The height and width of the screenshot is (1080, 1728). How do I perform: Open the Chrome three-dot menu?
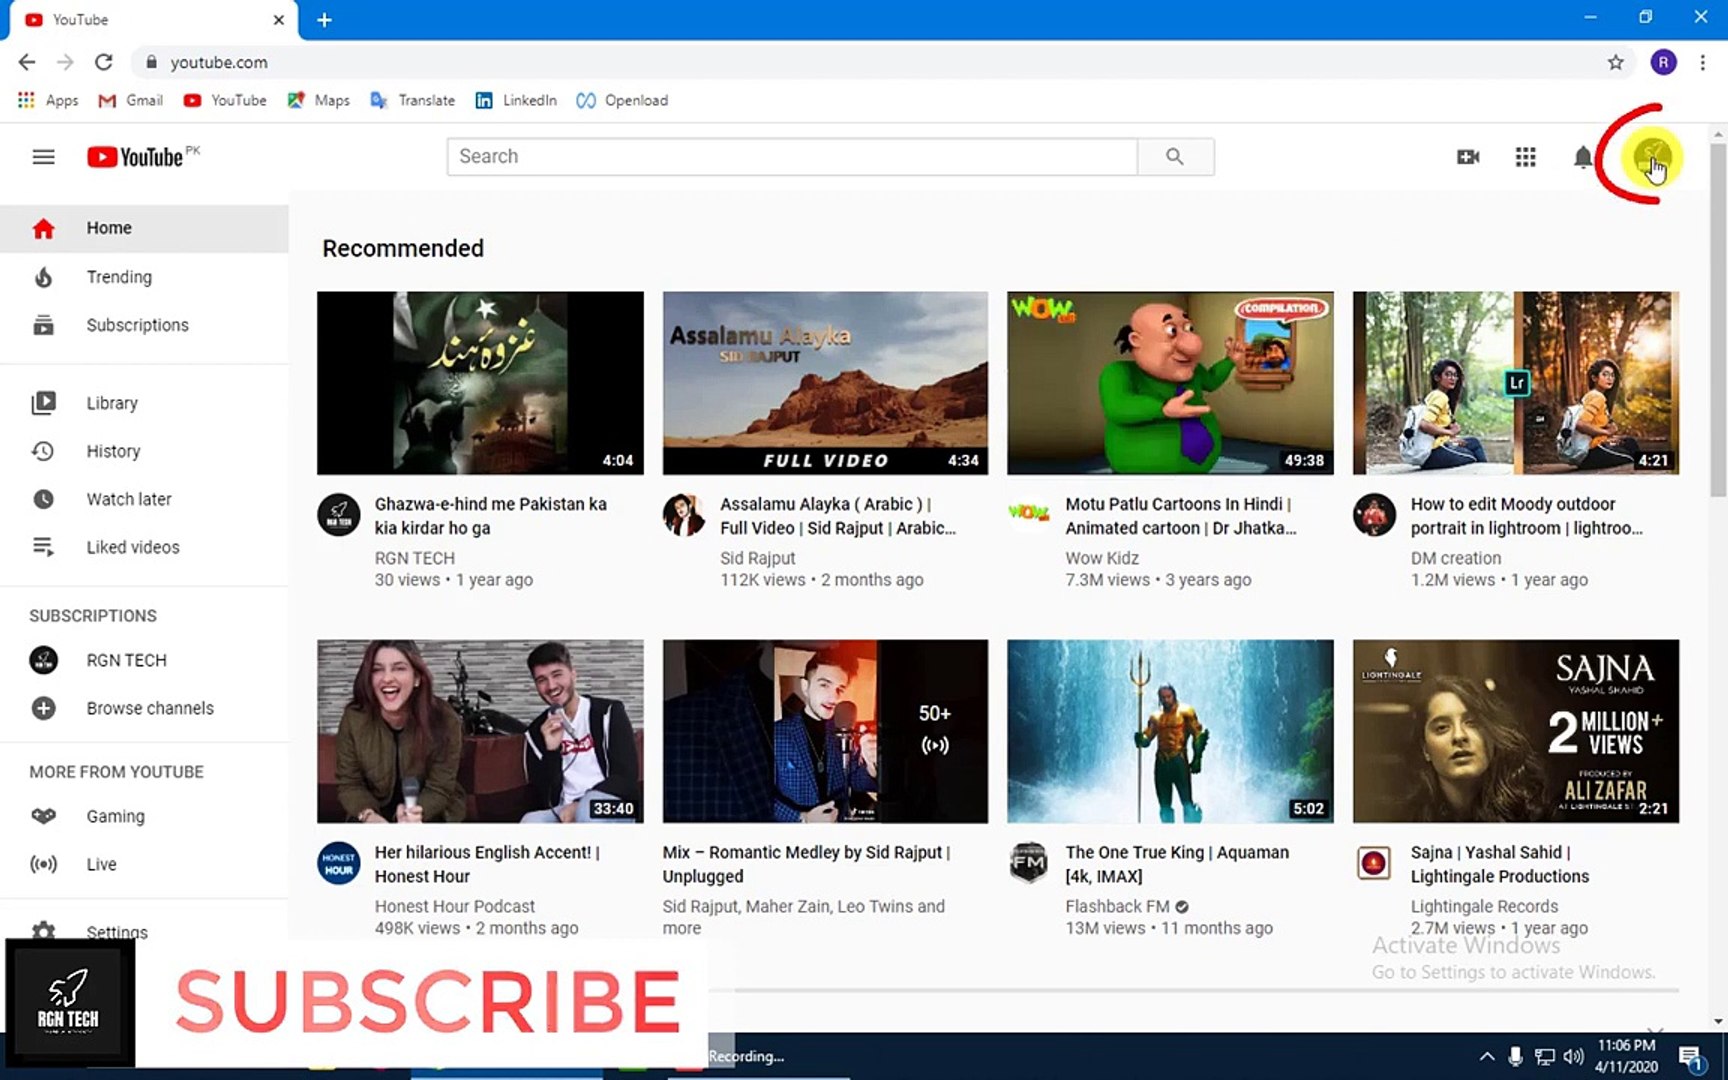point(1704,62)
